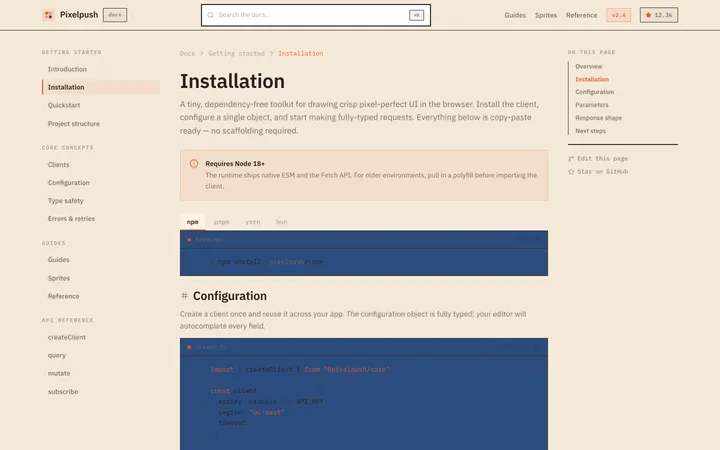Click the Requires Node 18+ callout title

[x=235, y=163]
